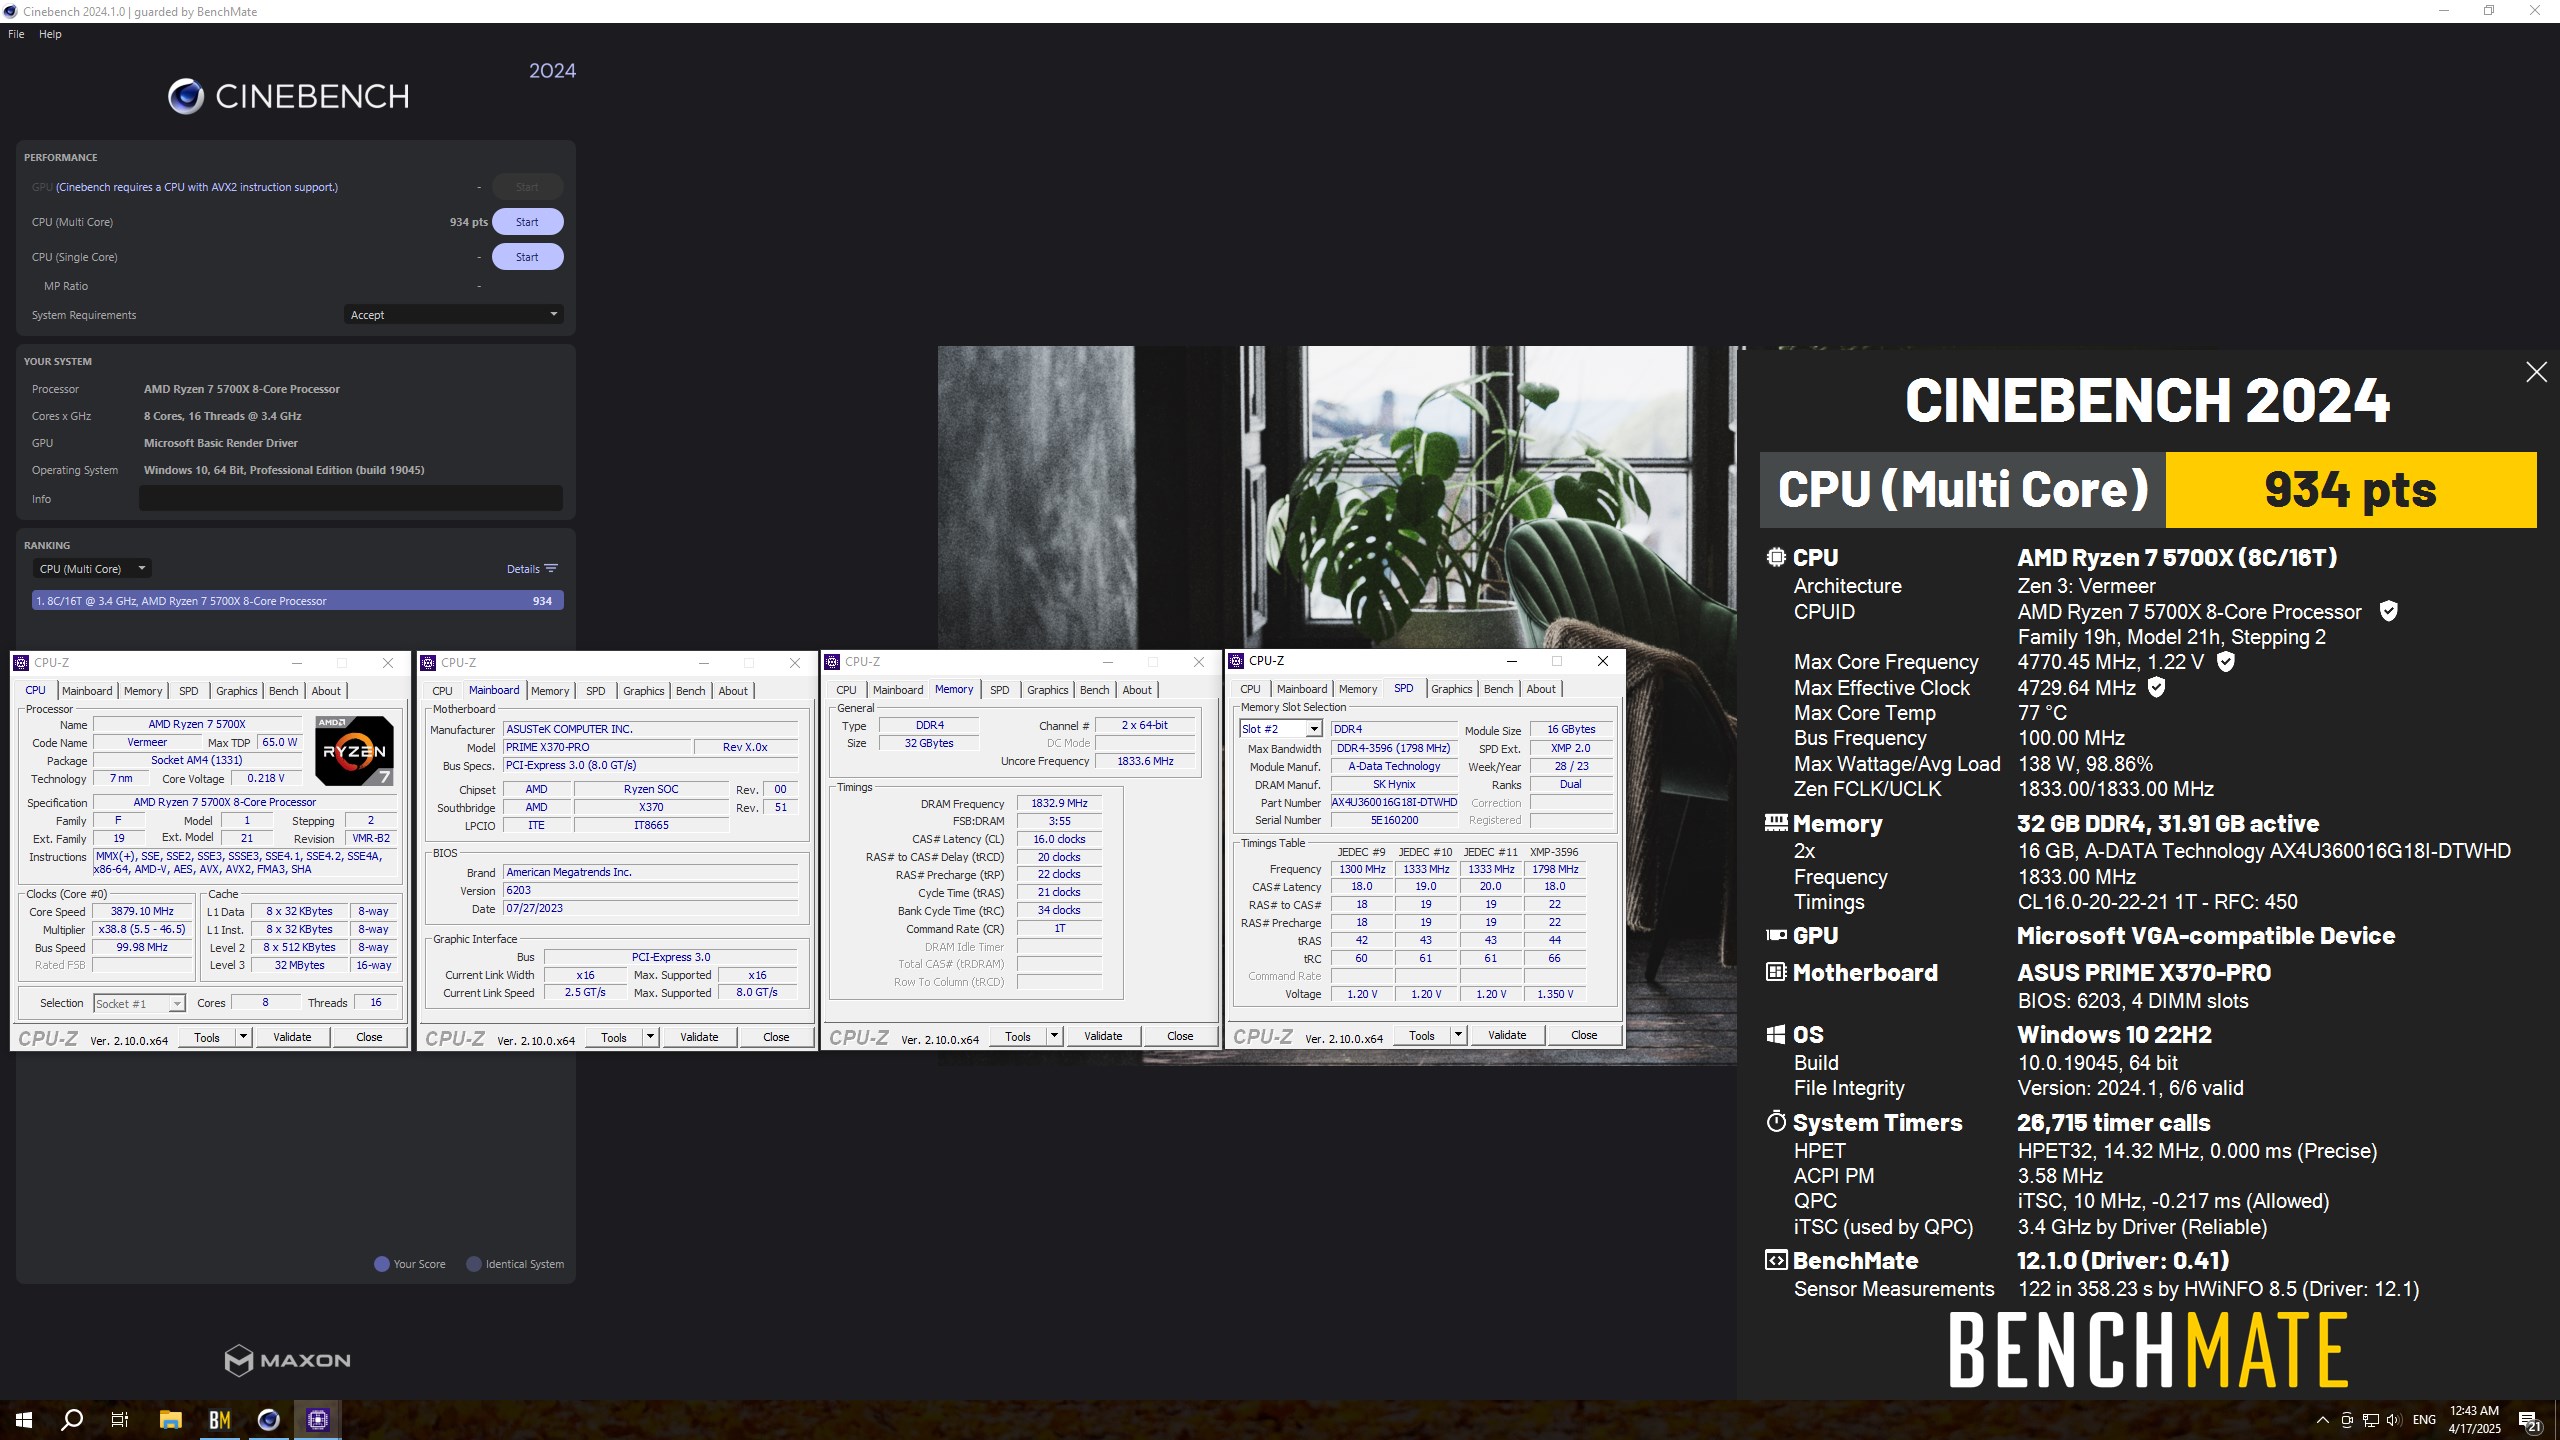Expand Tools arrow in CPU-Z Mainboard window
Viewport: 2560px width, 1440px height.
(650, 1037)
